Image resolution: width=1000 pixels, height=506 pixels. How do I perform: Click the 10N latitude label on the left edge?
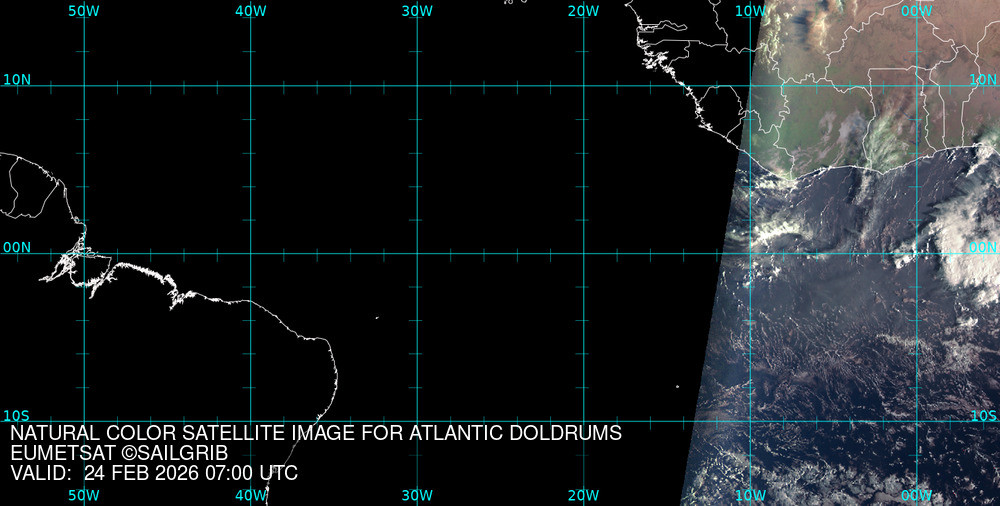pos(17,79)
